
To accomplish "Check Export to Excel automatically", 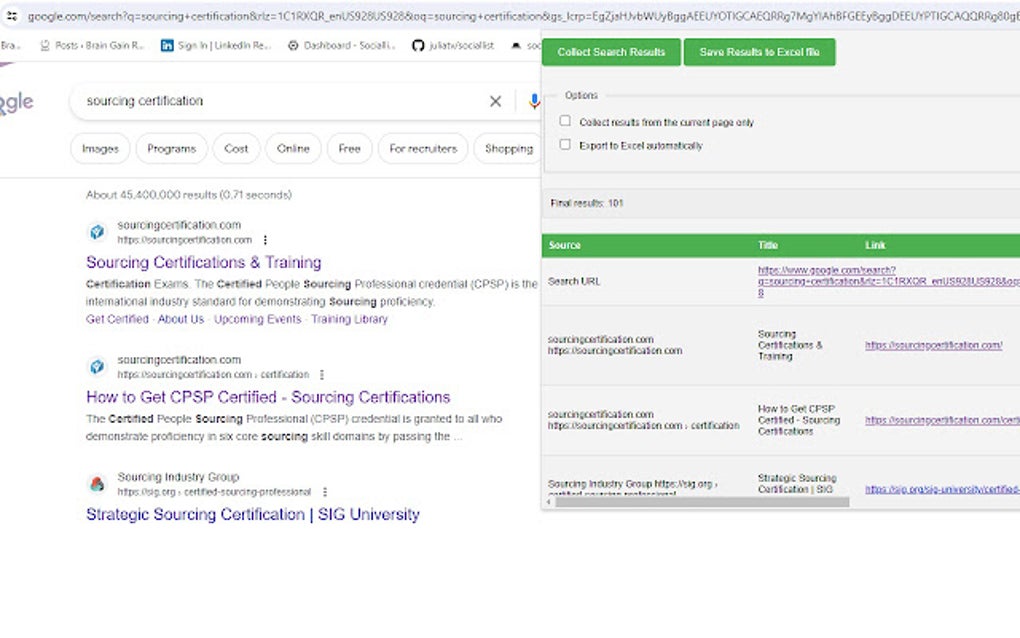I will tap(565, 145).
